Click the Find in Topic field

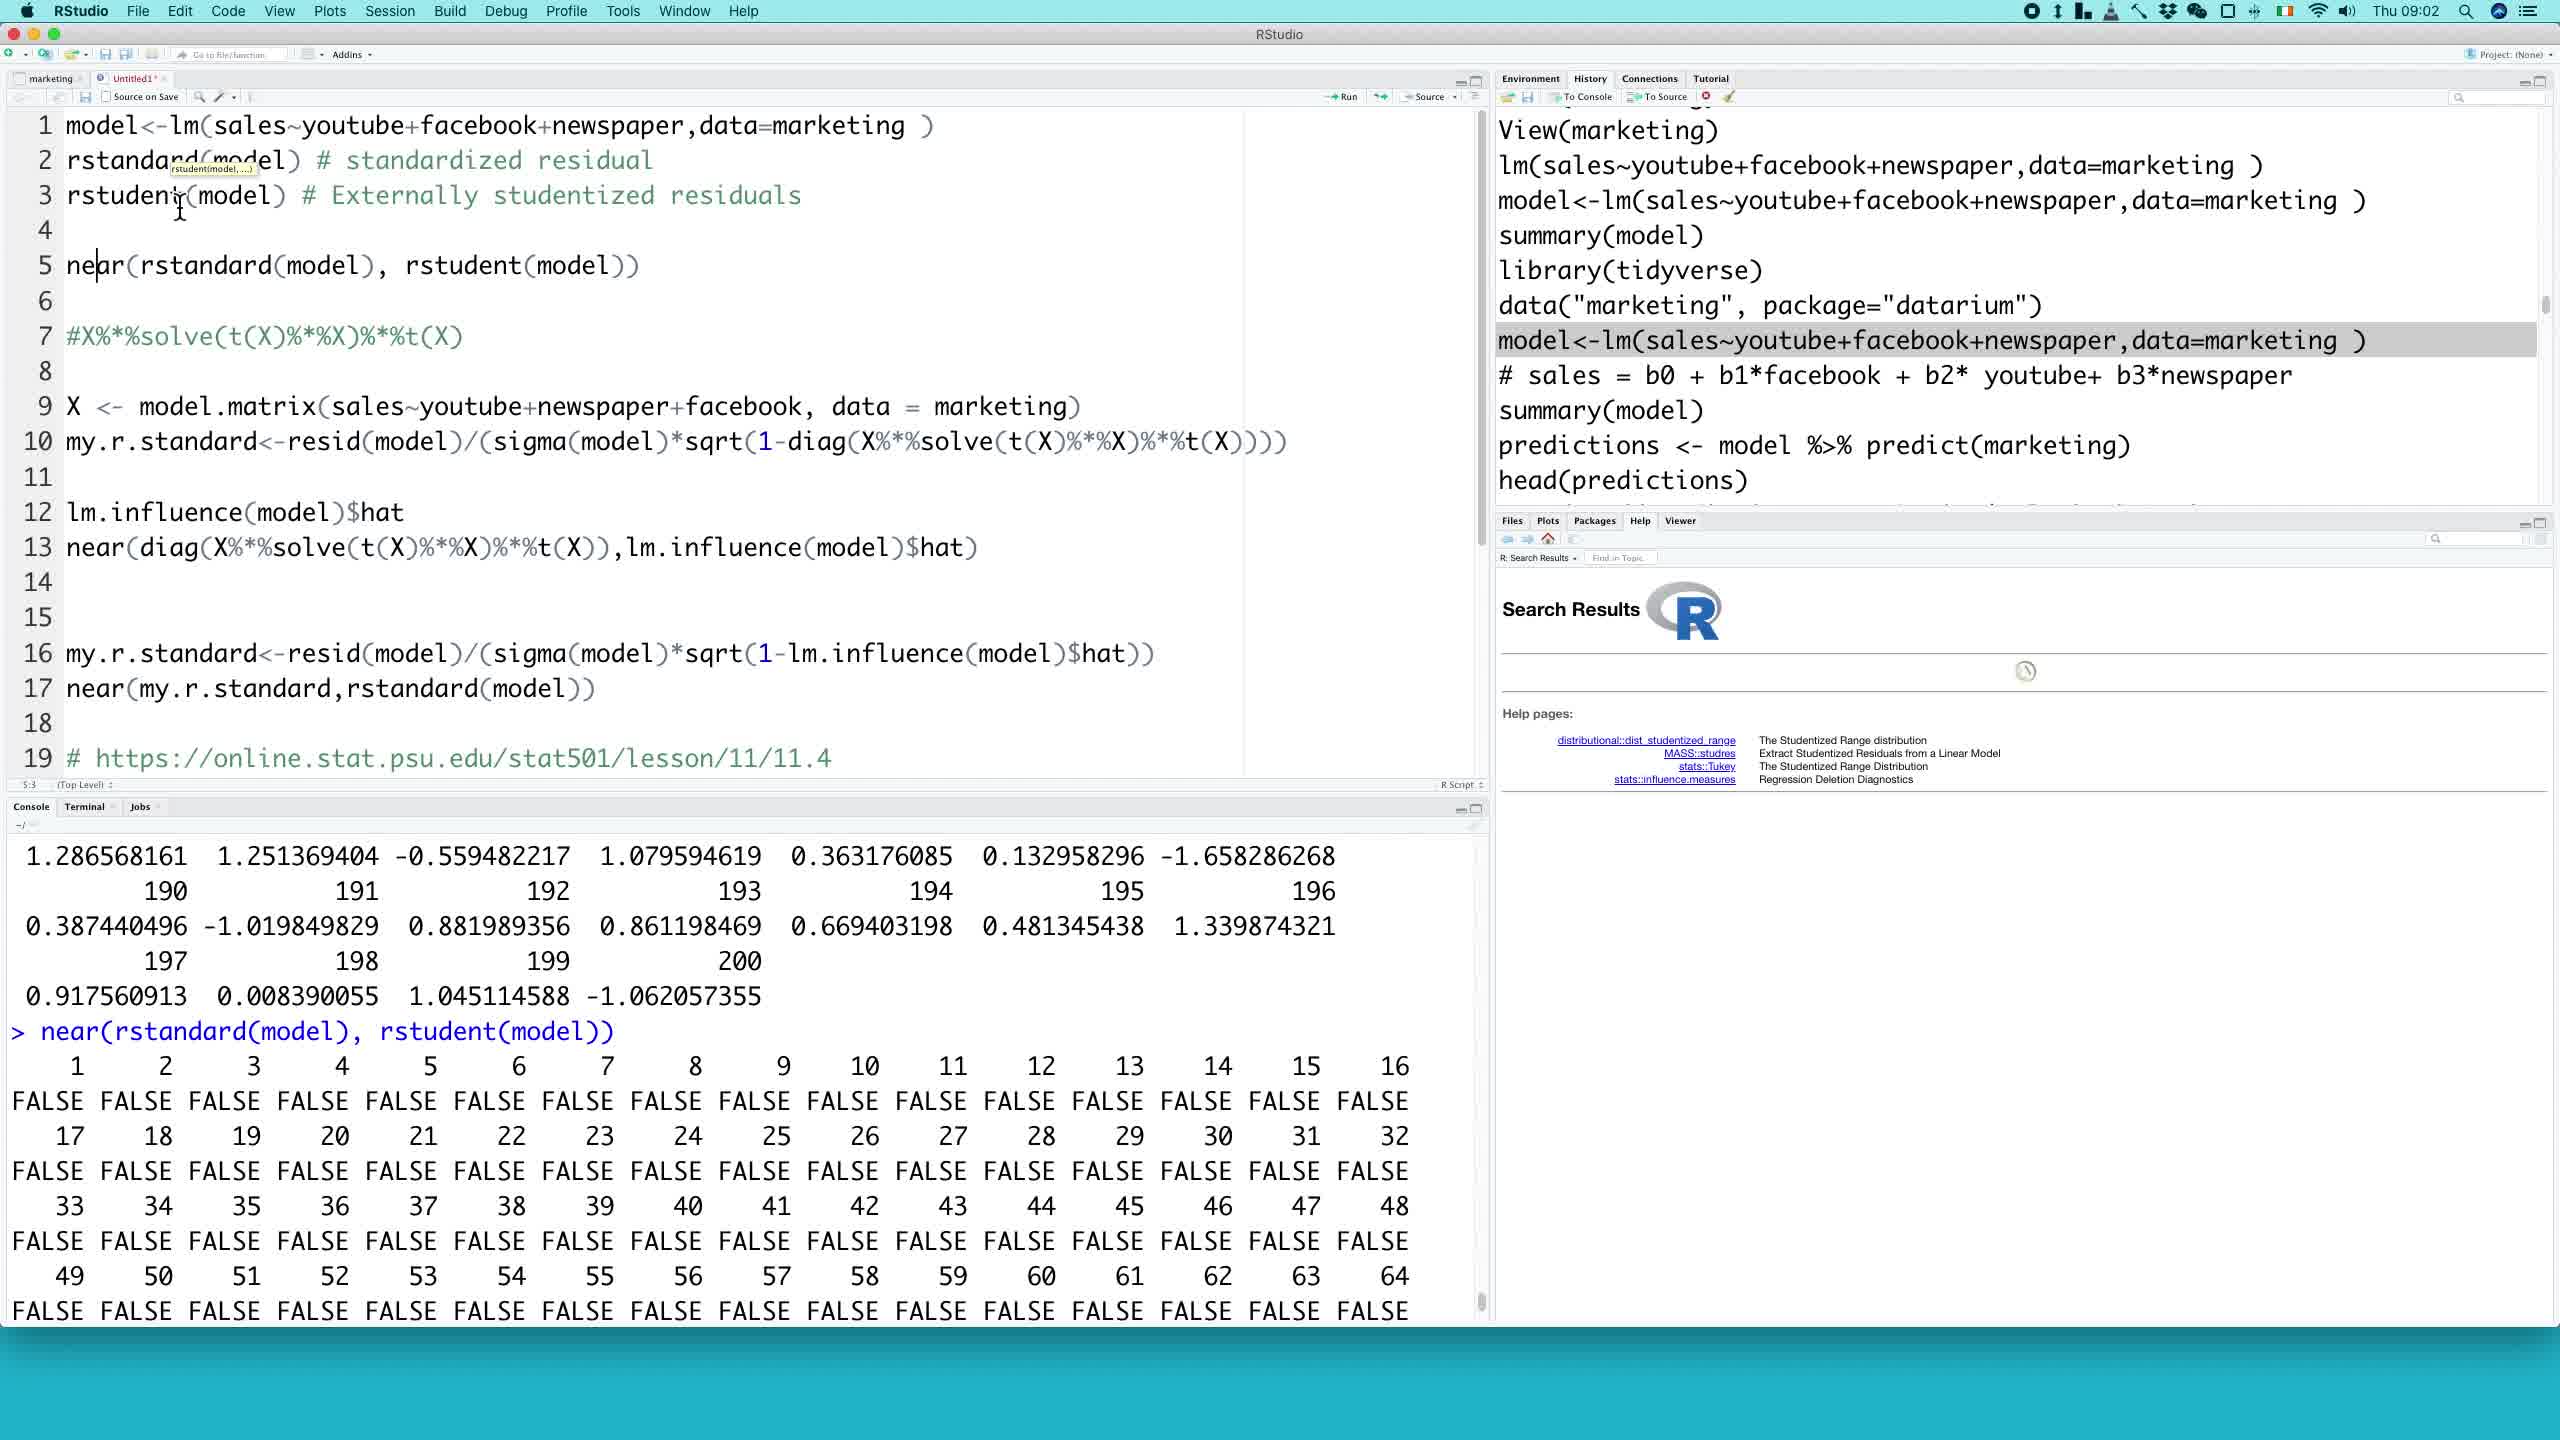coord(1620,558)
